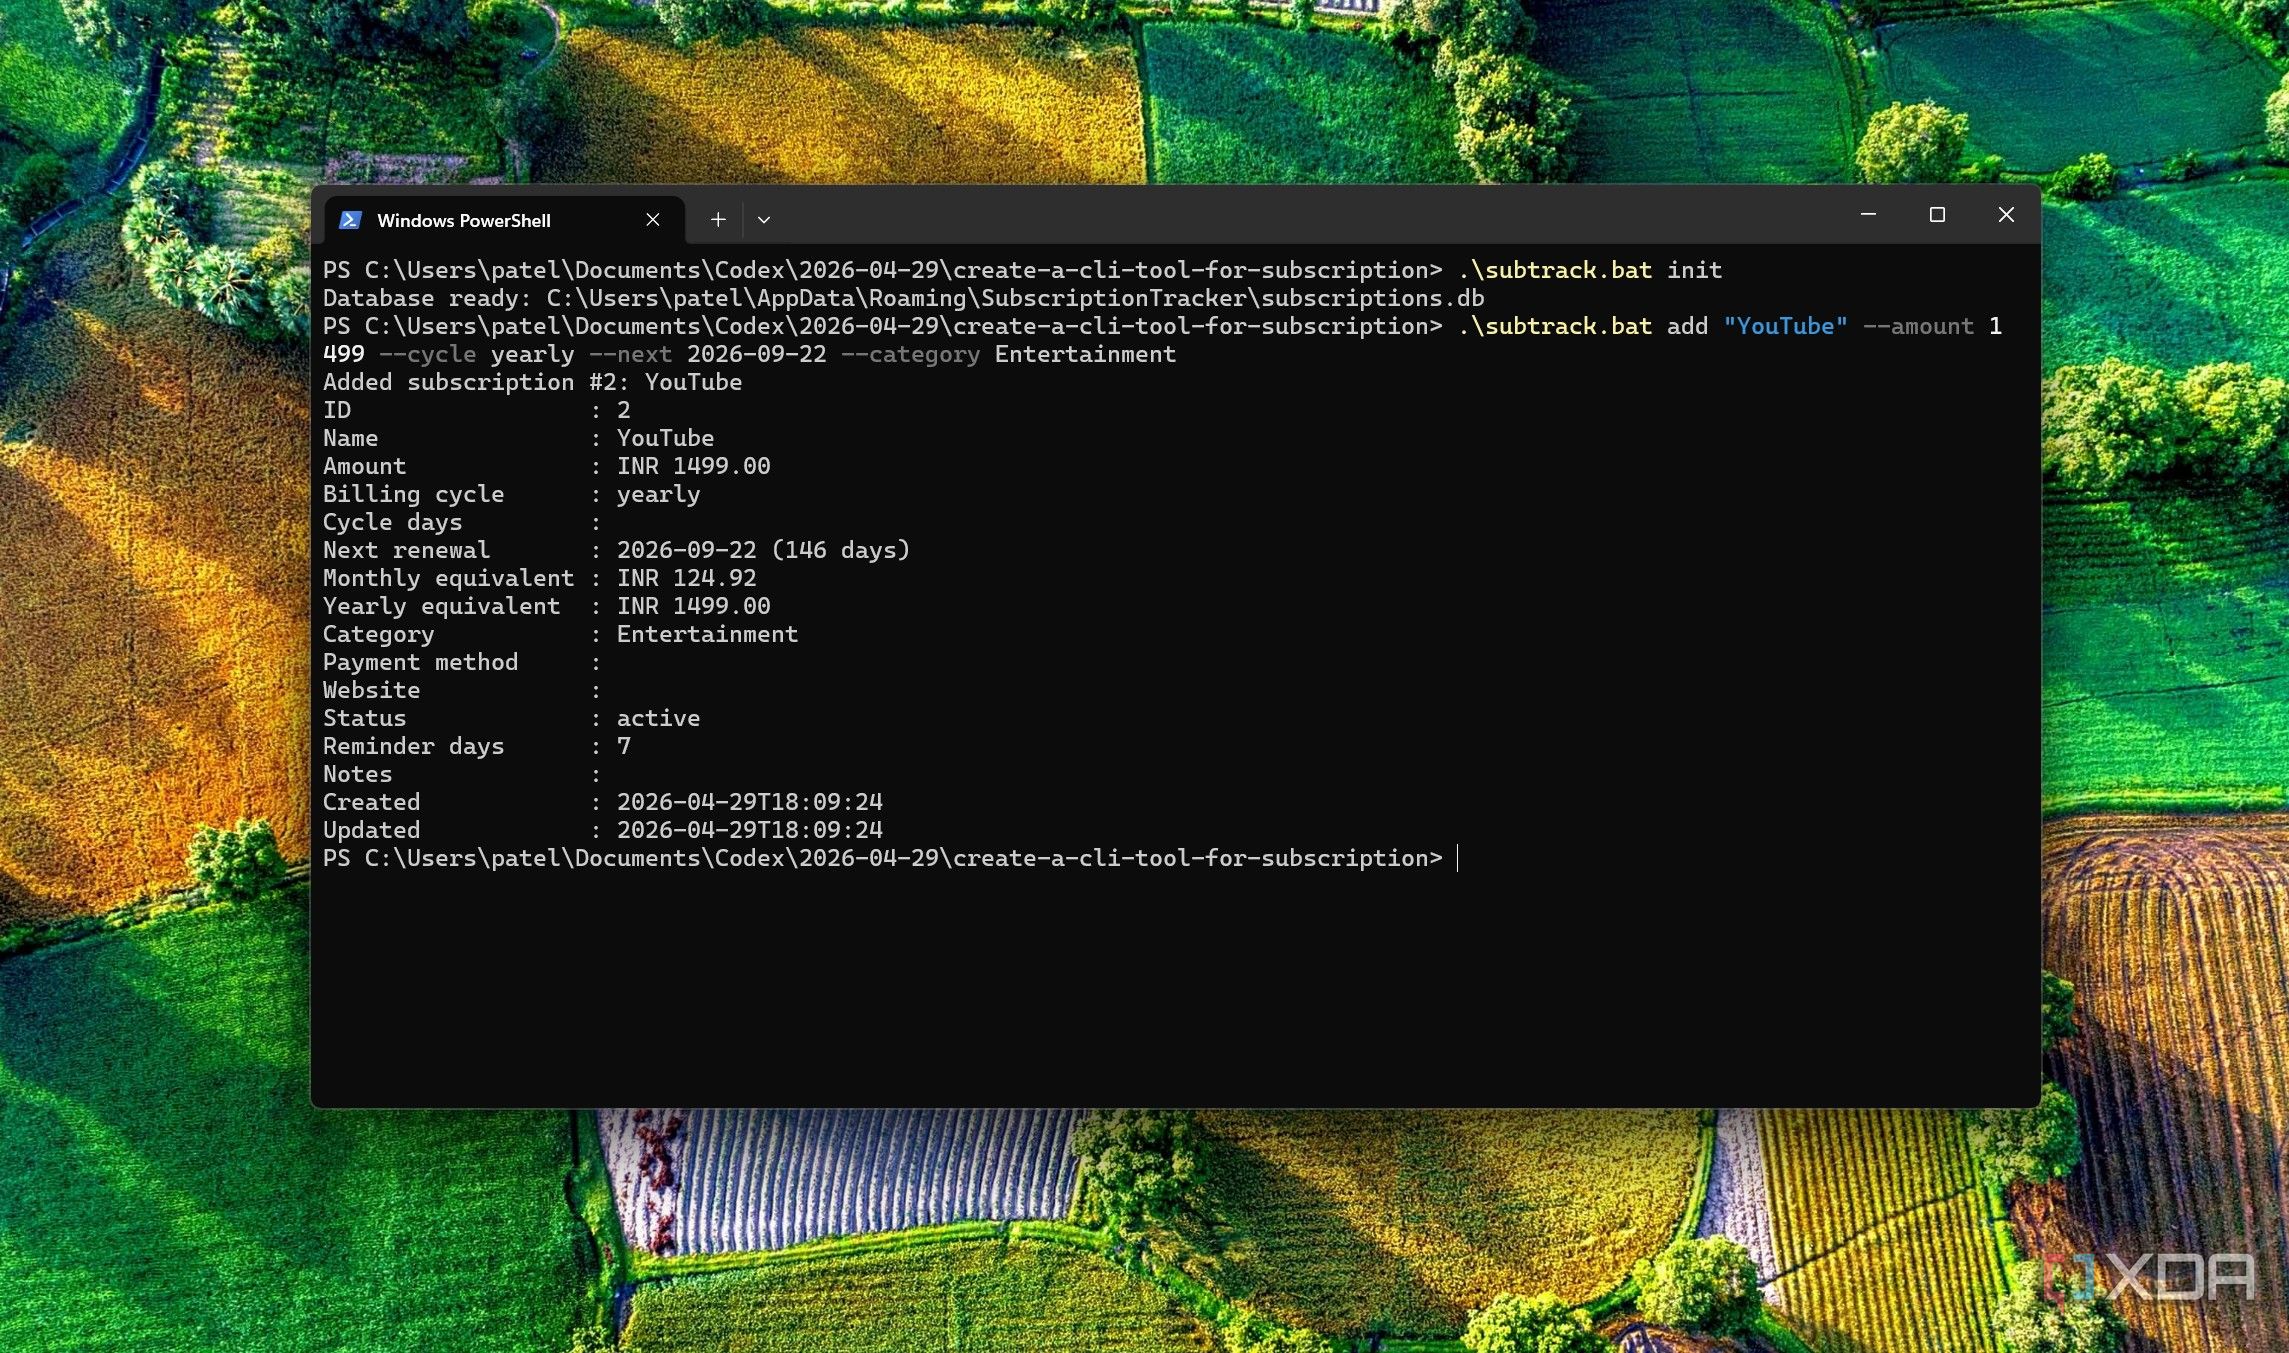Click the Category value 'Entertainment' in output

pos(707,634)
